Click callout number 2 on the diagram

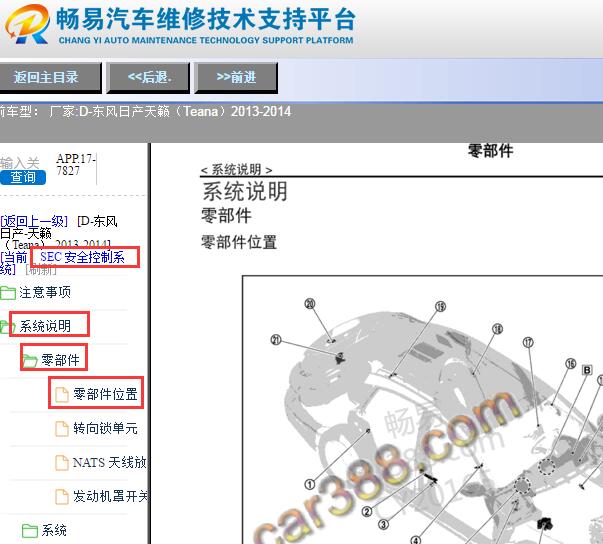point(367,512)
